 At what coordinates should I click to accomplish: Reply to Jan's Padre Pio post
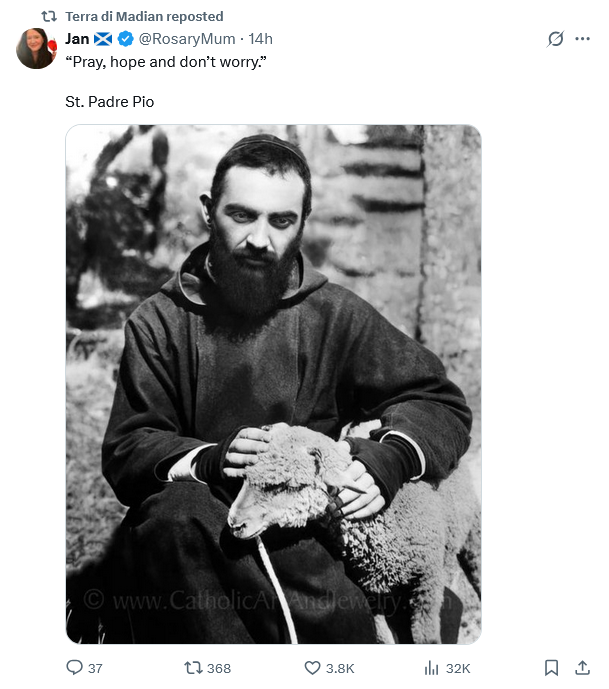[75, 667]
